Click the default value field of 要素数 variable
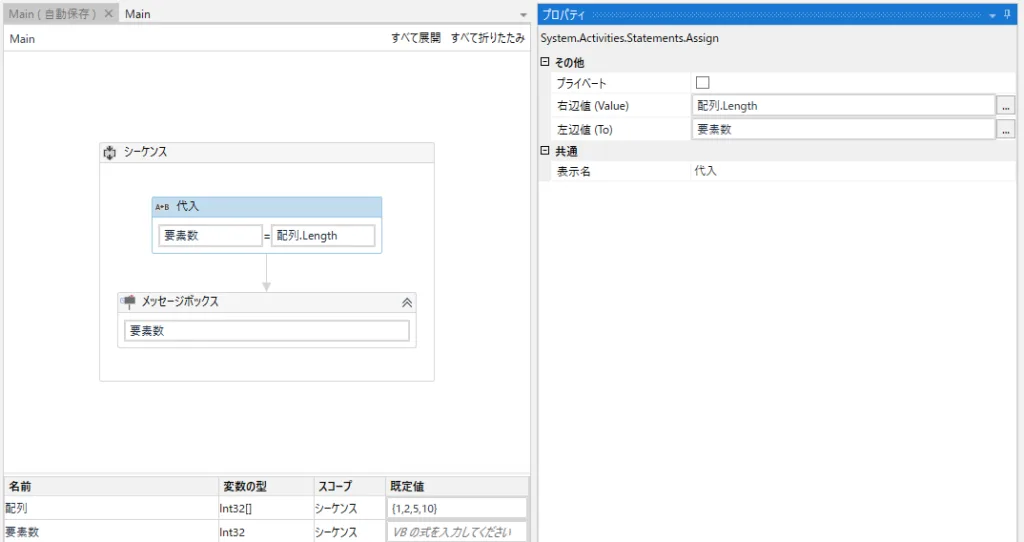 pos(456,532)
